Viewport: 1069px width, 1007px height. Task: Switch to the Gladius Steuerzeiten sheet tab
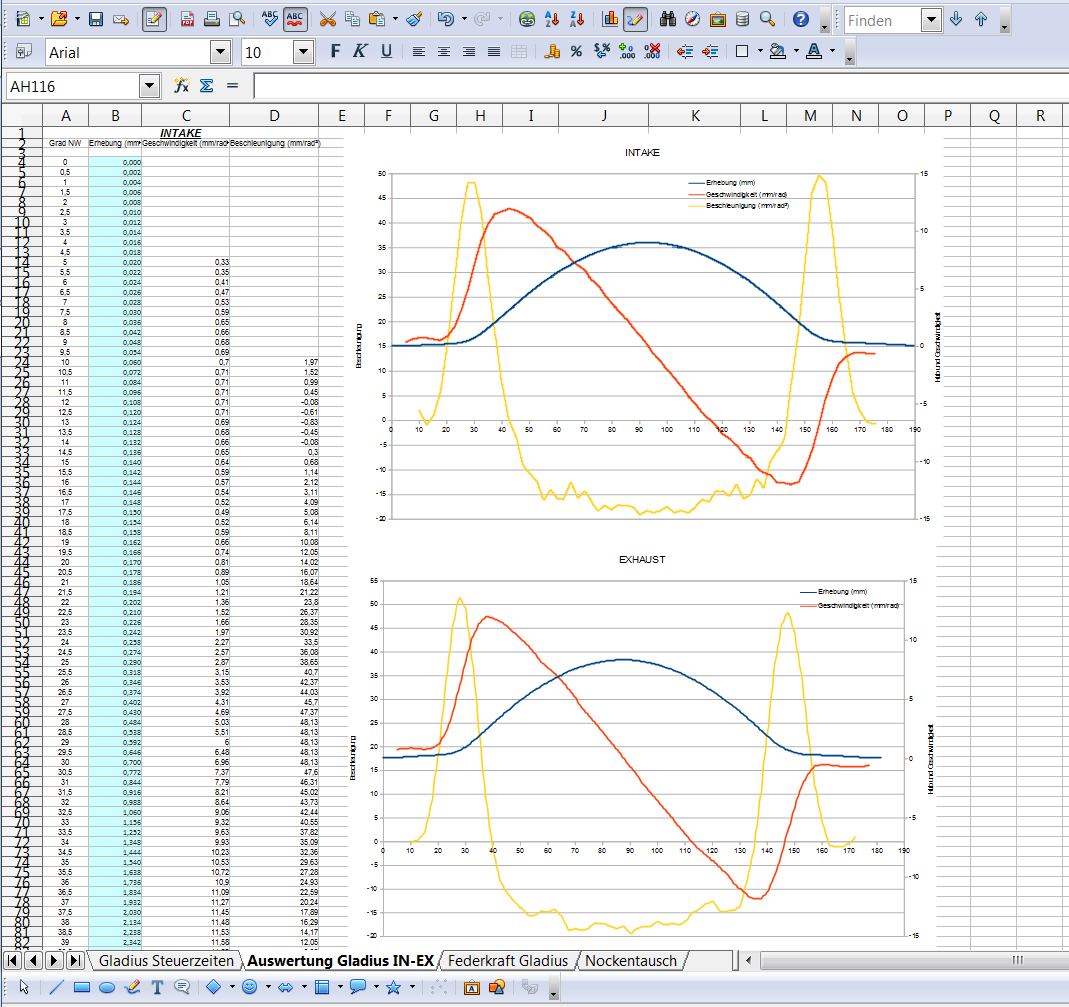tap(166, 961)
